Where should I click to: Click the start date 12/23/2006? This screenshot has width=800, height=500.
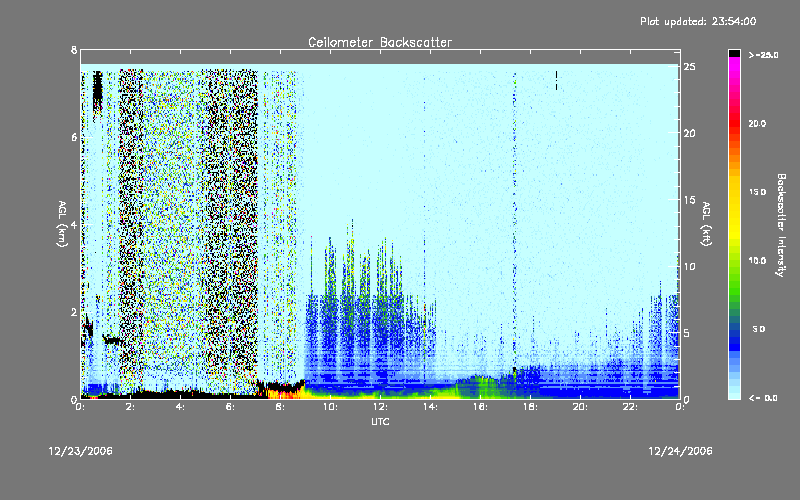click(x=81, y=451)
